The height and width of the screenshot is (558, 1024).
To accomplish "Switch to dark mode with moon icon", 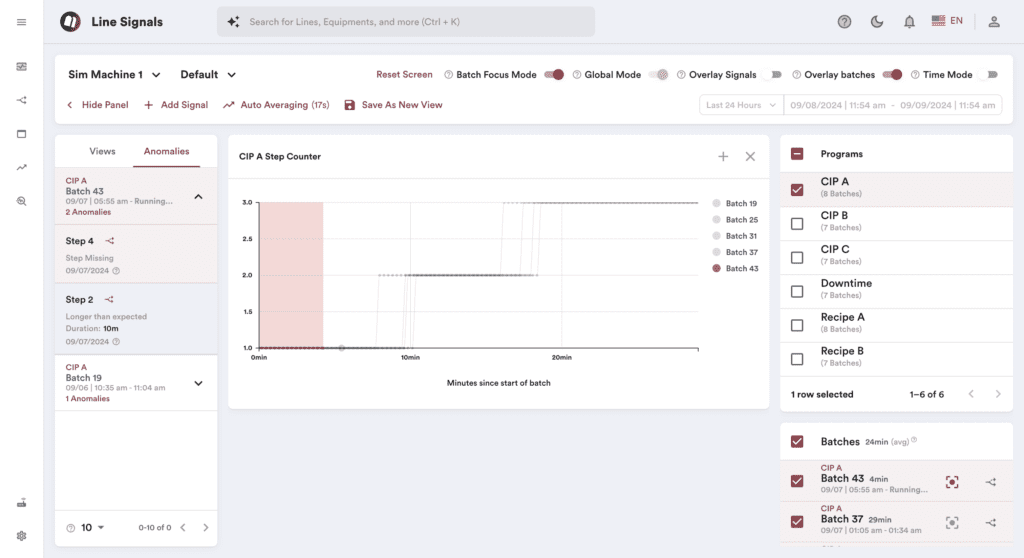I will (876, 22).
